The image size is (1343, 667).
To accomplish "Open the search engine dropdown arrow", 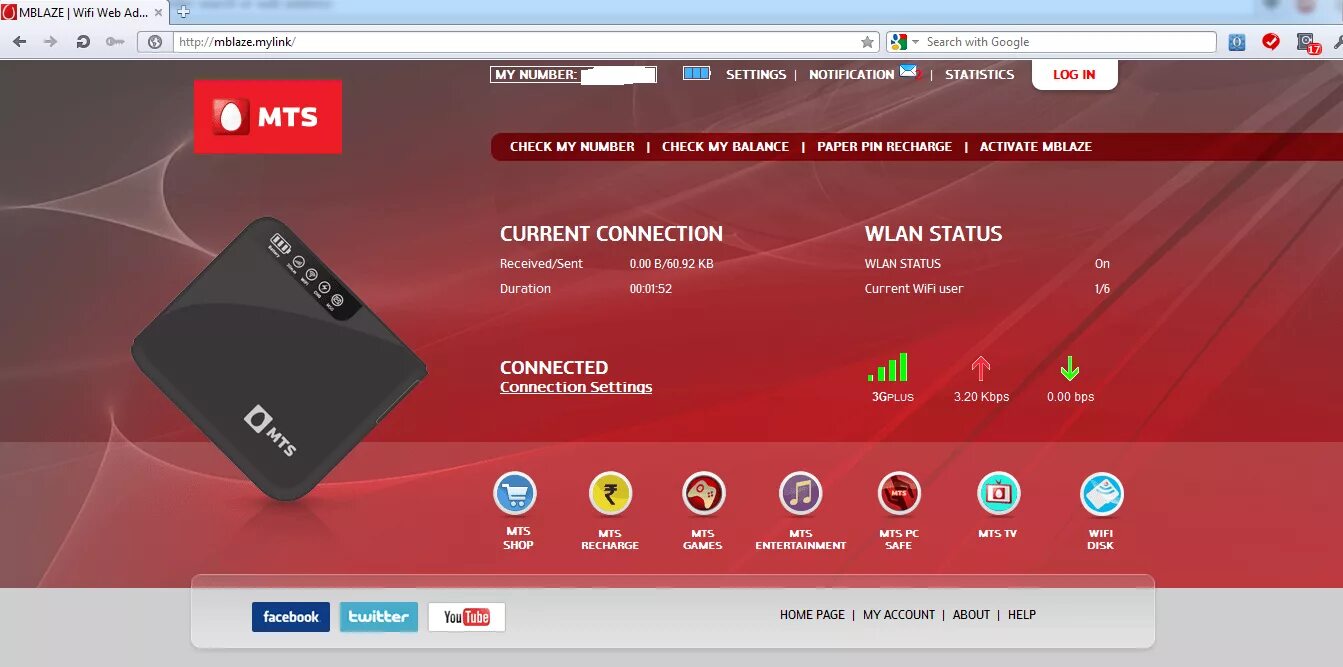I will 915,42.
